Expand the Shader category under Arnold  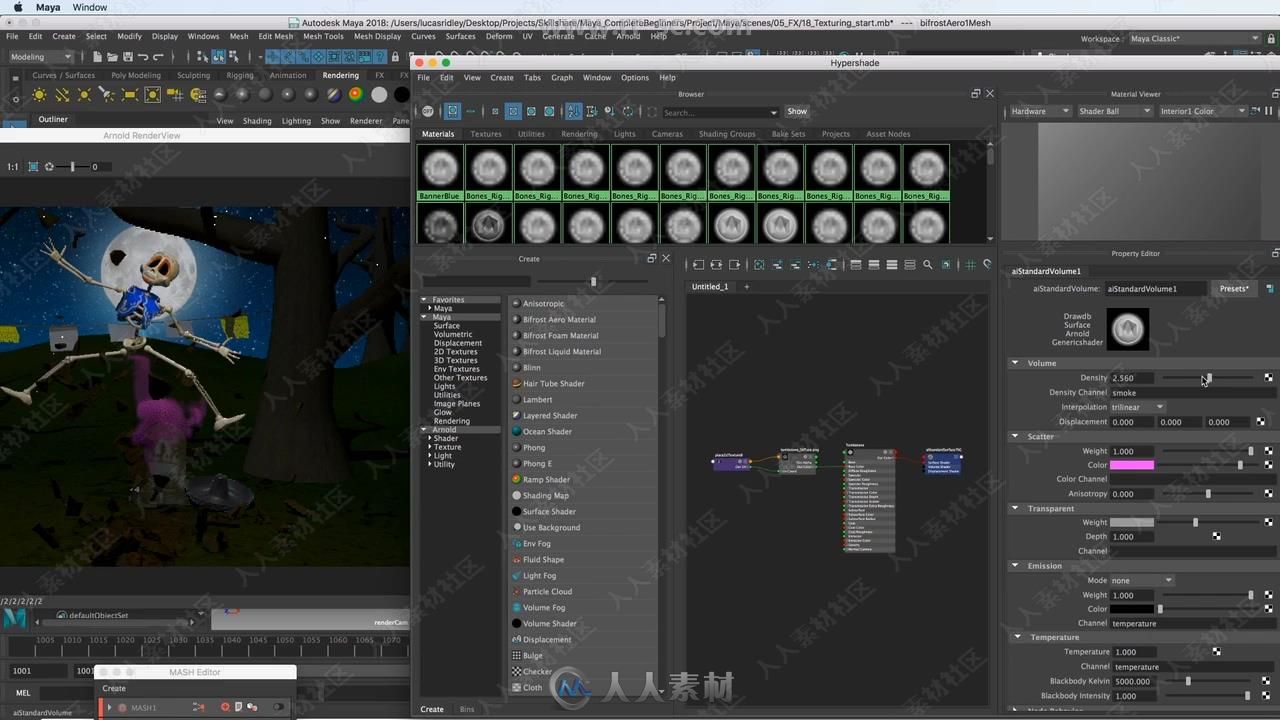point(429,438)
